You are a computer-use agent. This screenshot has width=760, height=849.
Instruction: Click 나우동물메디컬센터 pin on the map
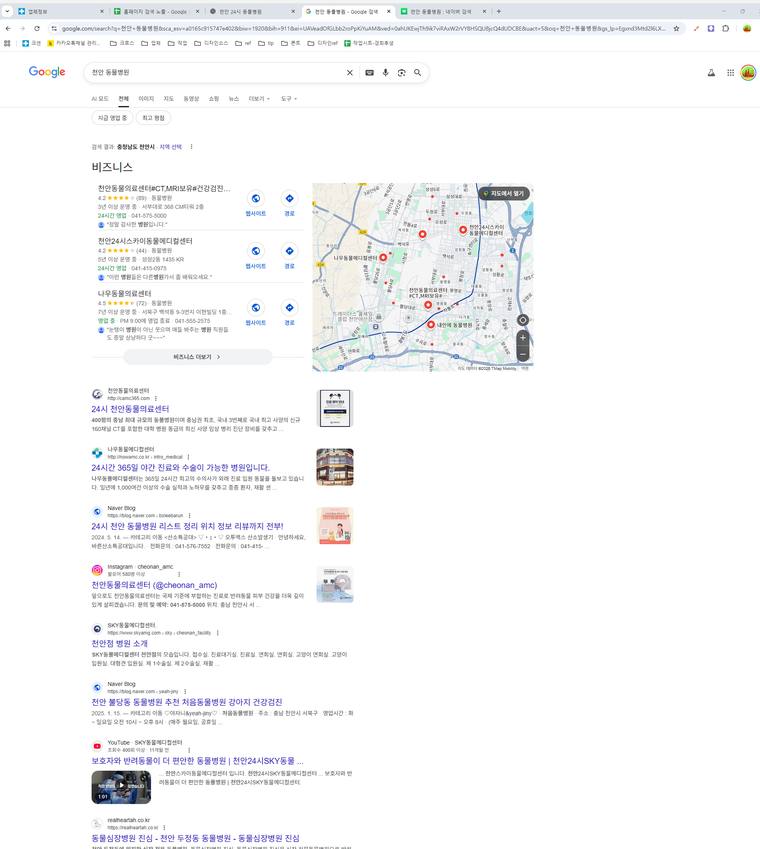383,257
